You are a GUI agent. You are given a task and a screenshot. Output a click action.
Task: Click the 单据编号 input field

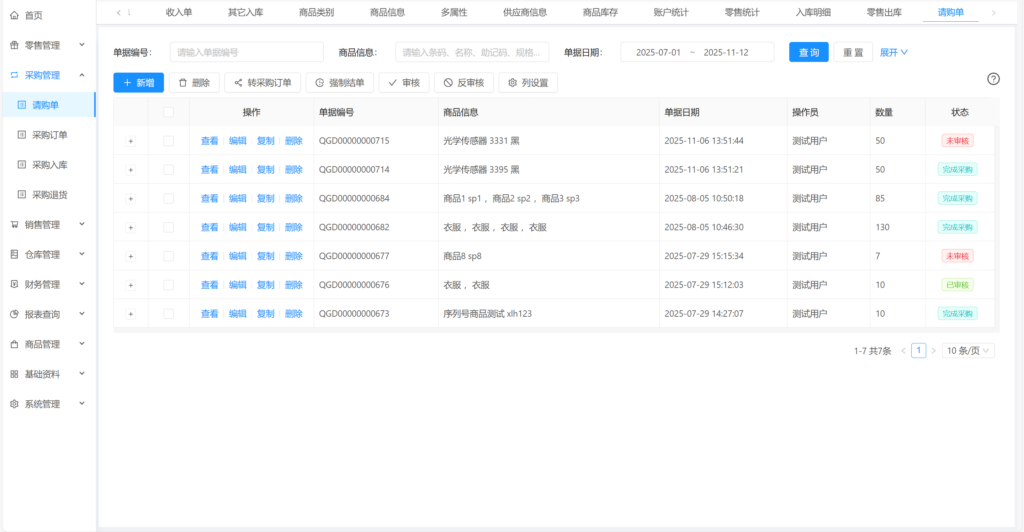click(247, 52)
